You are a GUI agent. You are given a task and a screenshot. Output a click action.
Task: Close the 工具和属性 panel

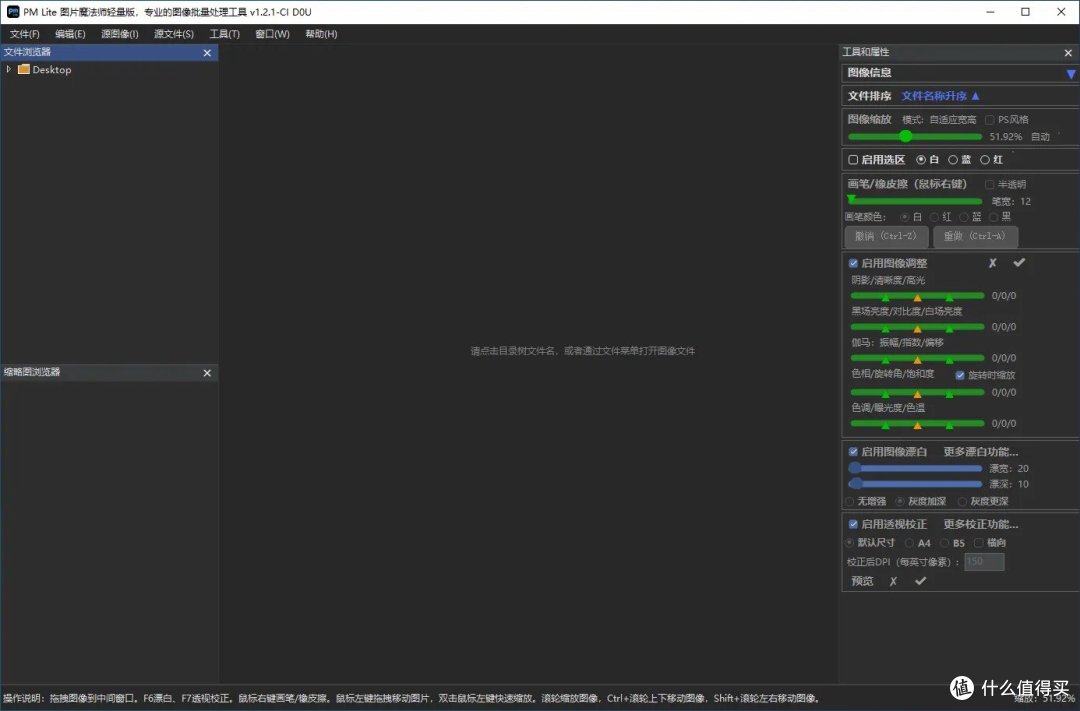click(1068, 53)
